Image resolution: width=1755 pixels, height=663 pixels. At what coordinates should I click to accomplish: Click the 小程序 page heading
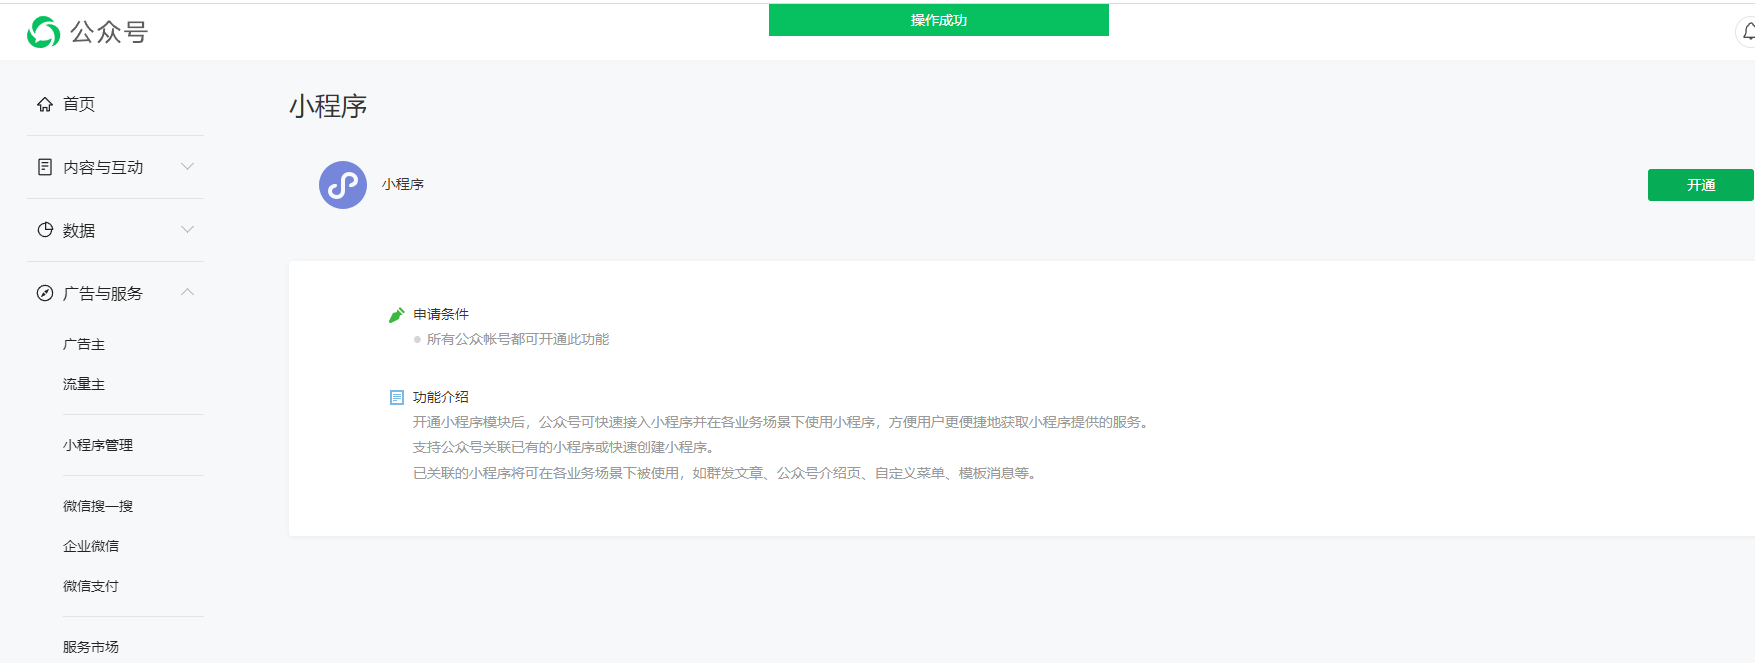[328, 106]
